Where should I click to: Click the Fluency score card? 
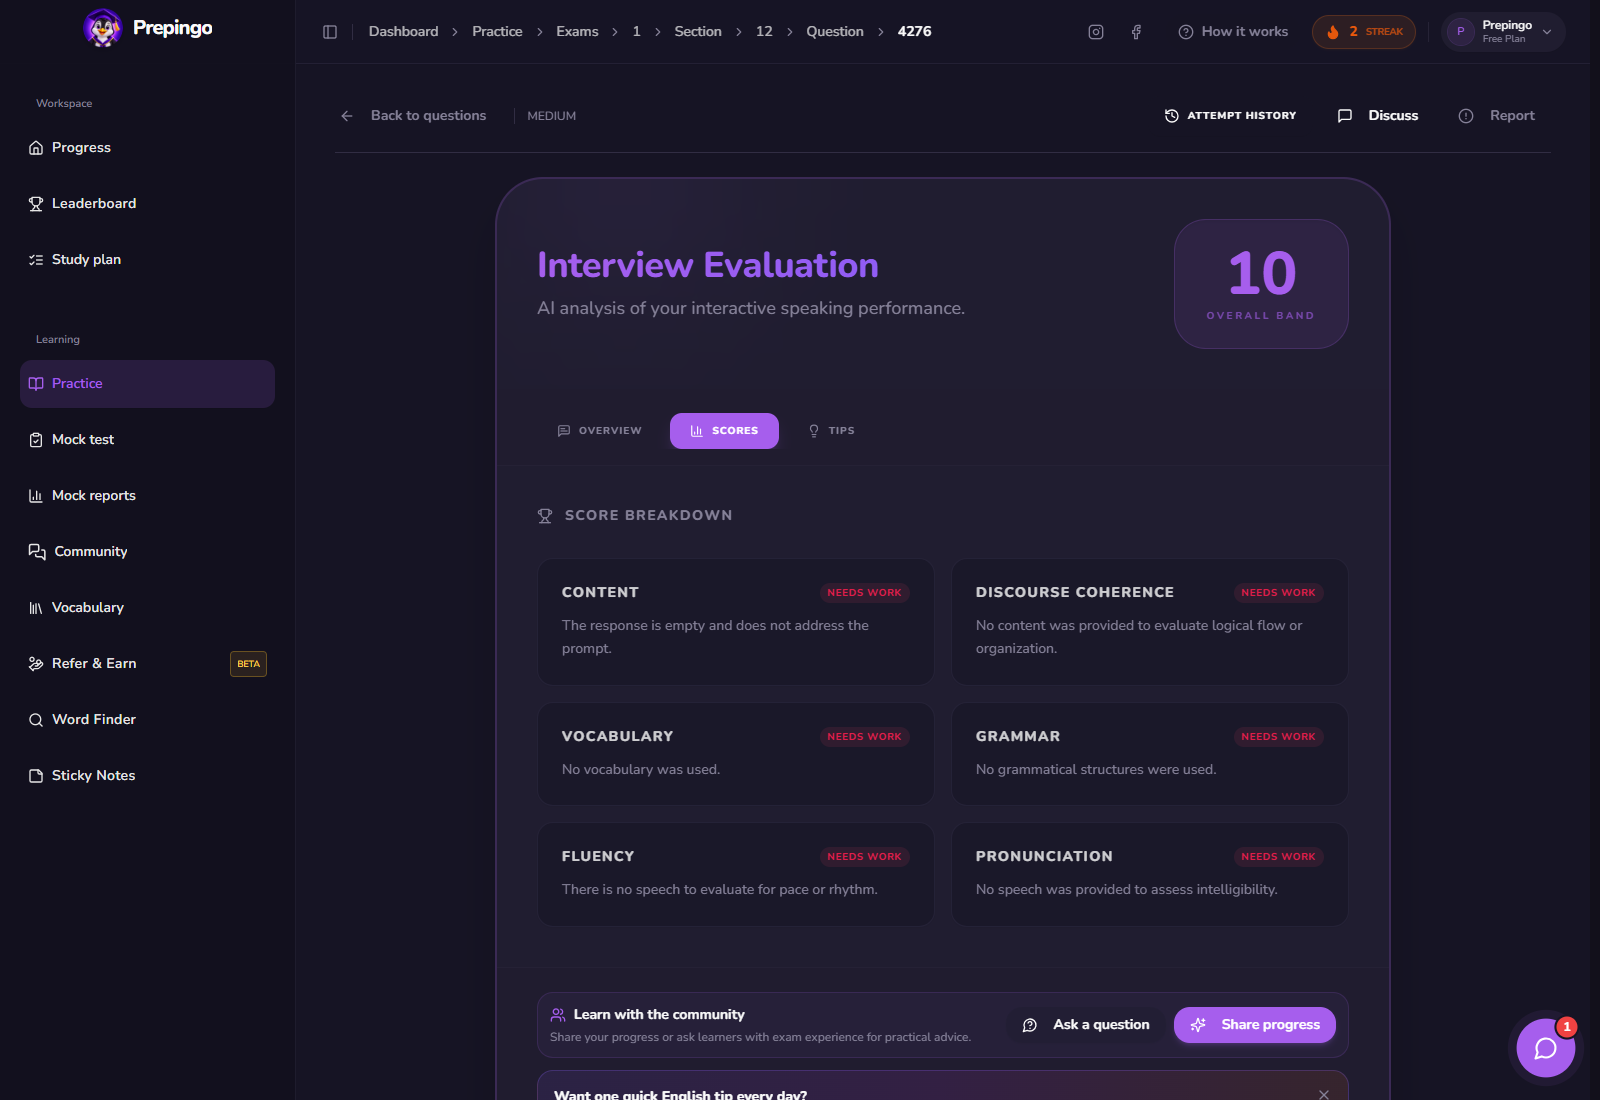(736, 874)
